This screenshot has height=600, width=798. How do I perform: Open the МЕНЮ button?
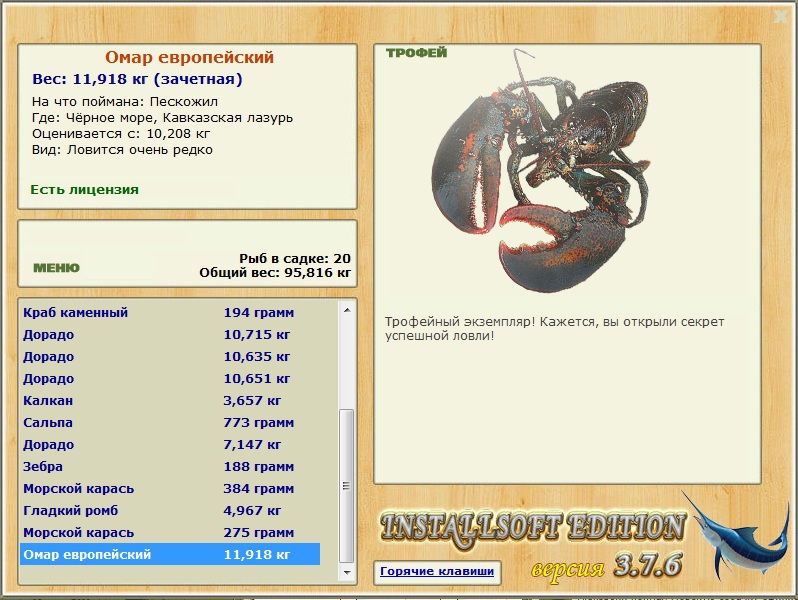pyautogui.click(x=56, y=268)
